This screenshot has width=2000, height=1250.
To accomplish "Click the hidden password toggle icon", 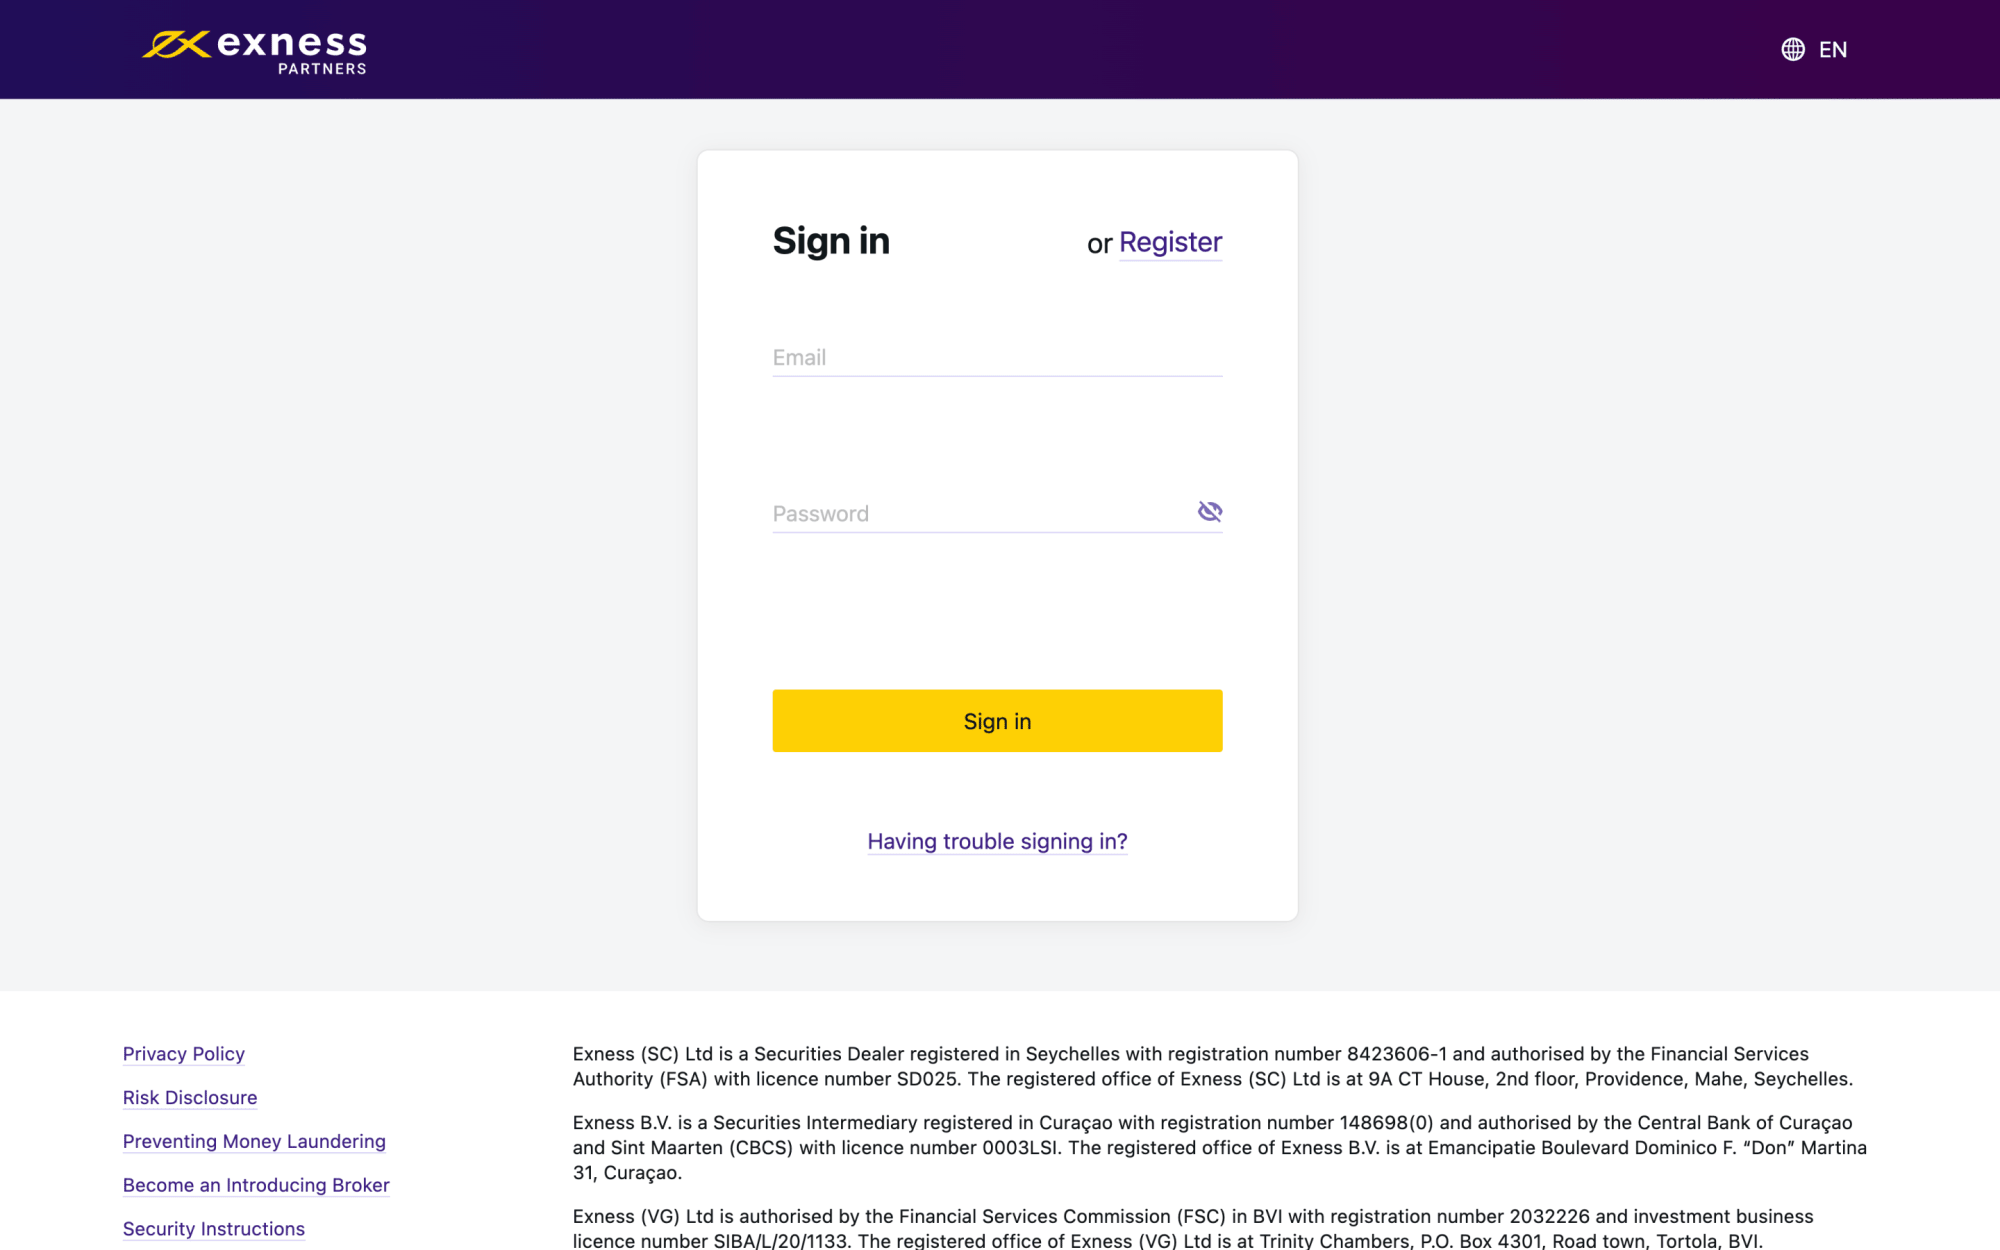I will tap(1210, 511).
